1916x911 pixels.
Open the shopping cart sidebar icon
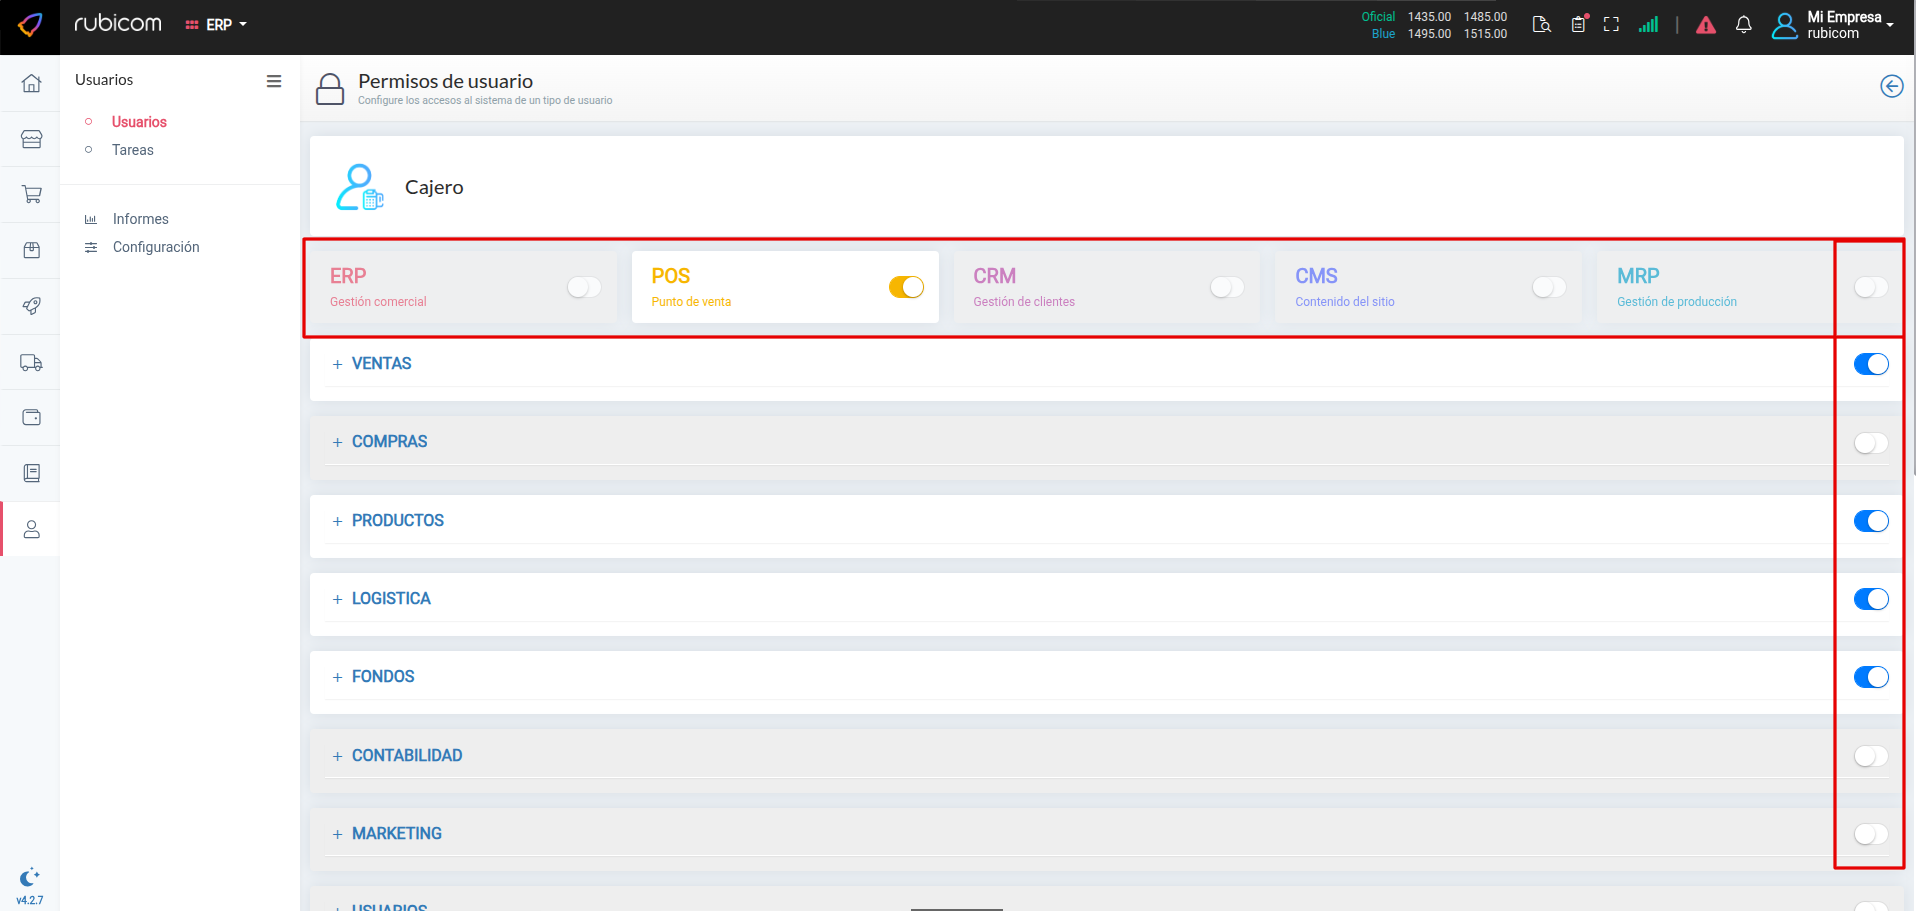coord(31,194)
